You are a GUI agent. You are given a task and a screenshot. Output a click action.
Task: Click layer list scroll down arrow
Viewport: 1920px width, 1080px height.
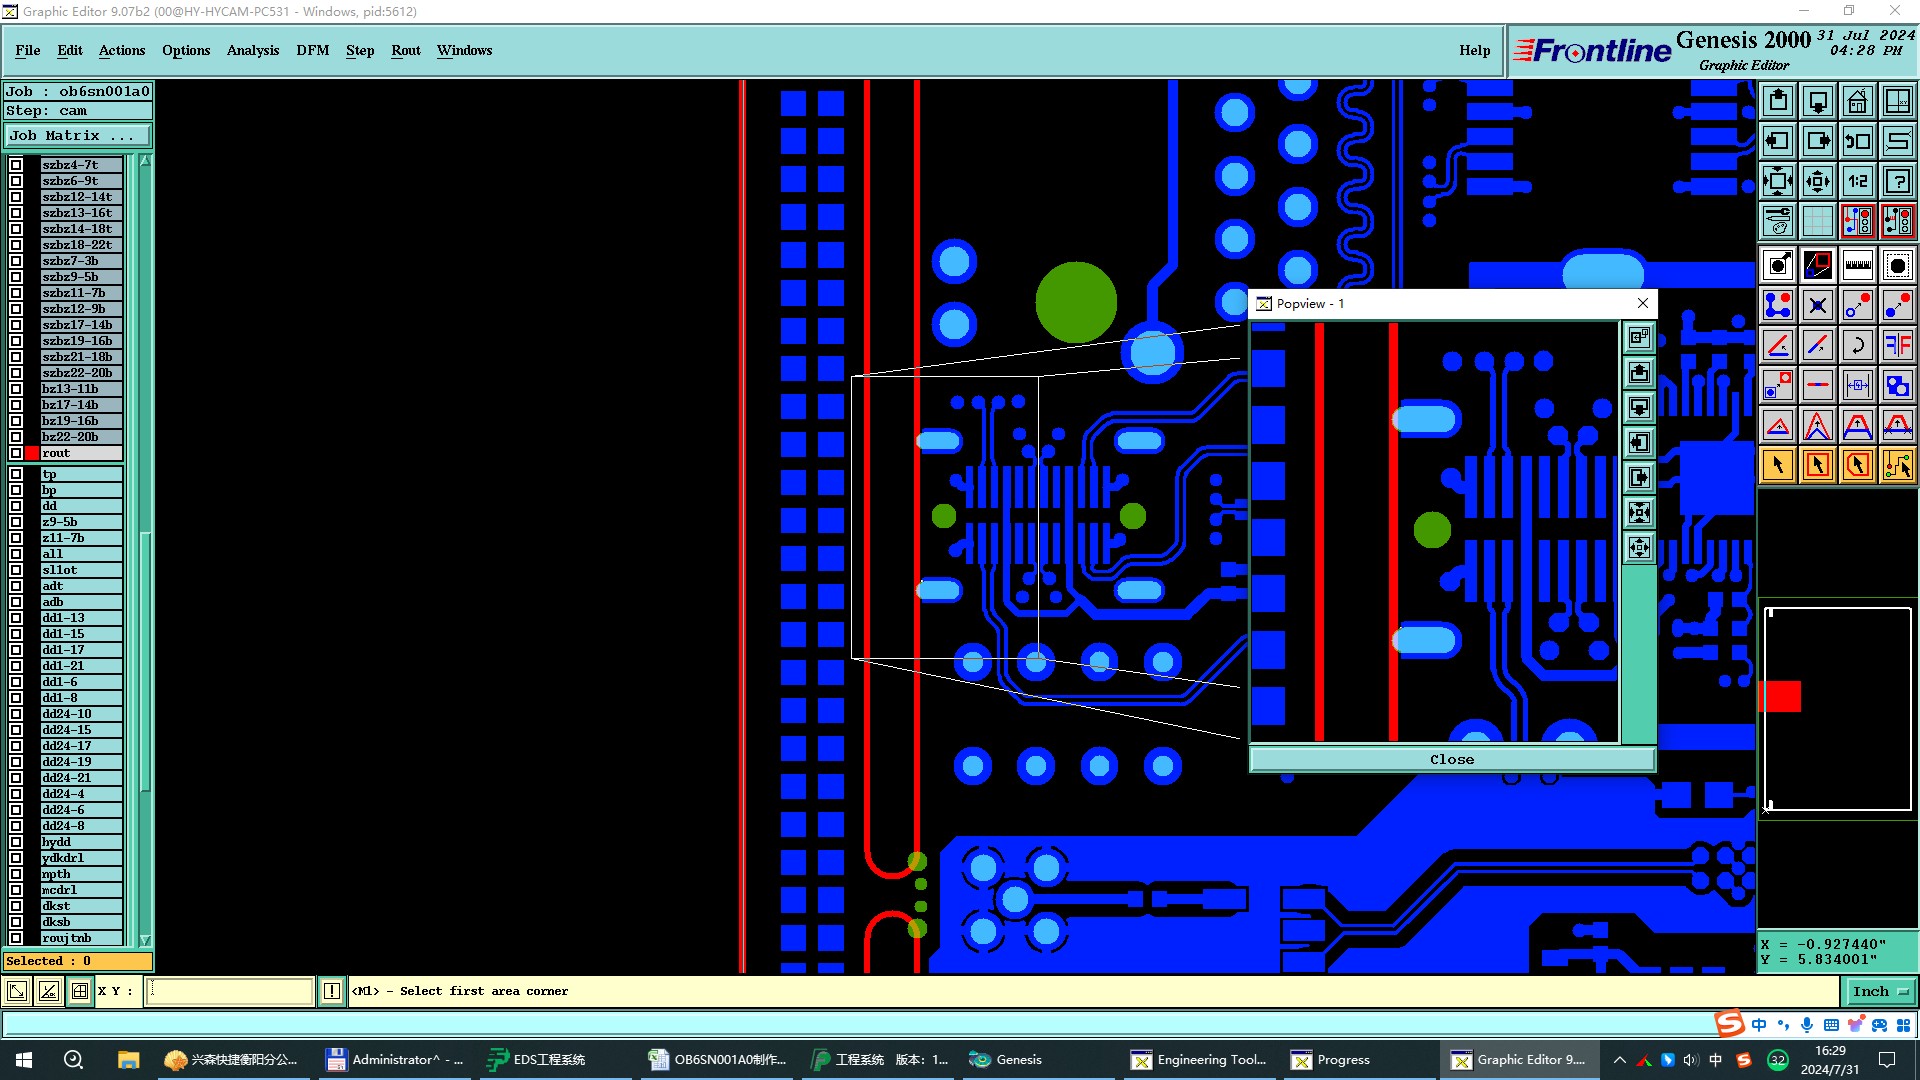coord(145,939)
